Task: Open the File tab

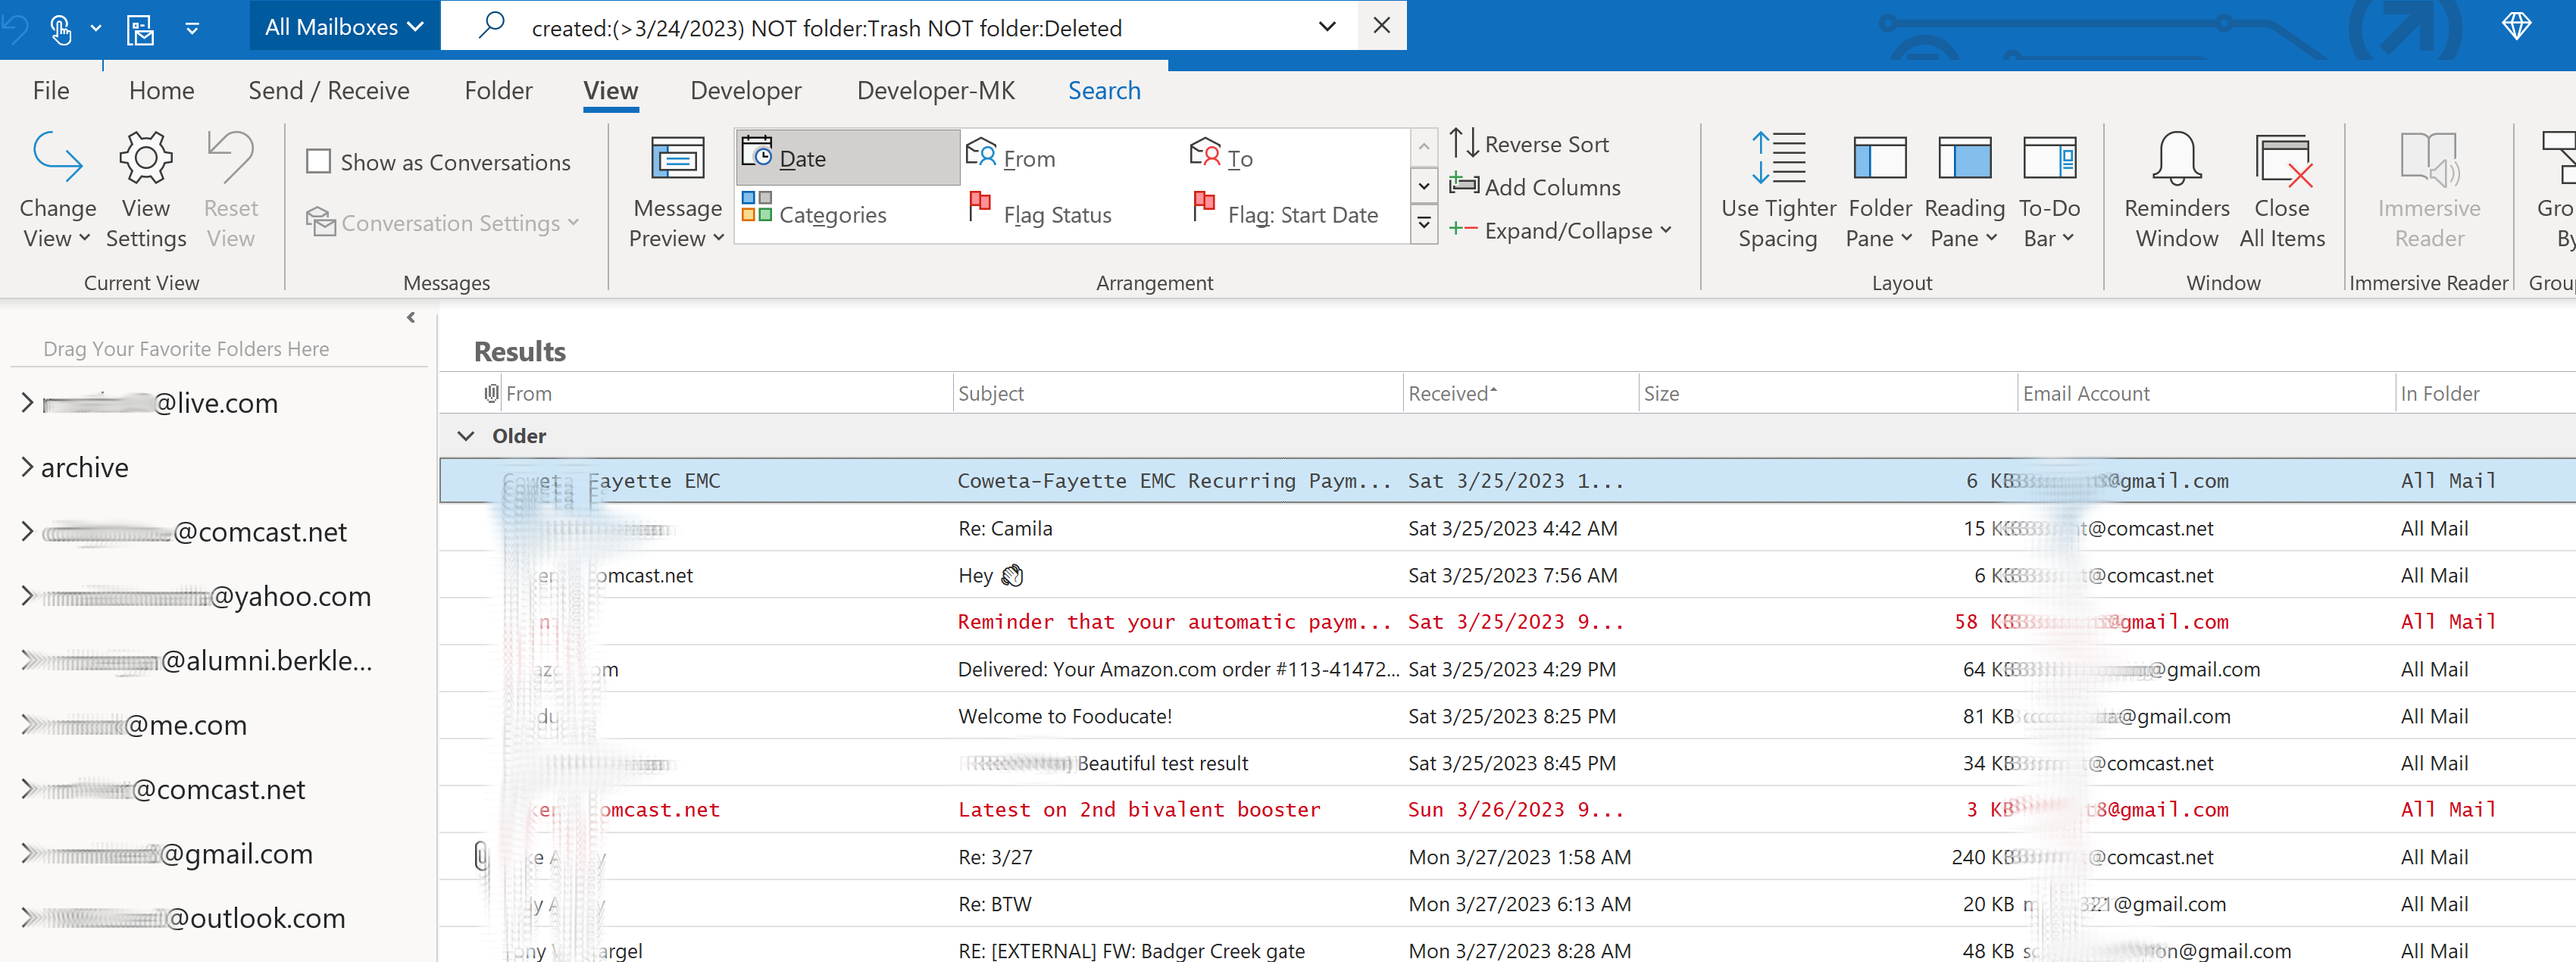Action: [x=50, y=90]
